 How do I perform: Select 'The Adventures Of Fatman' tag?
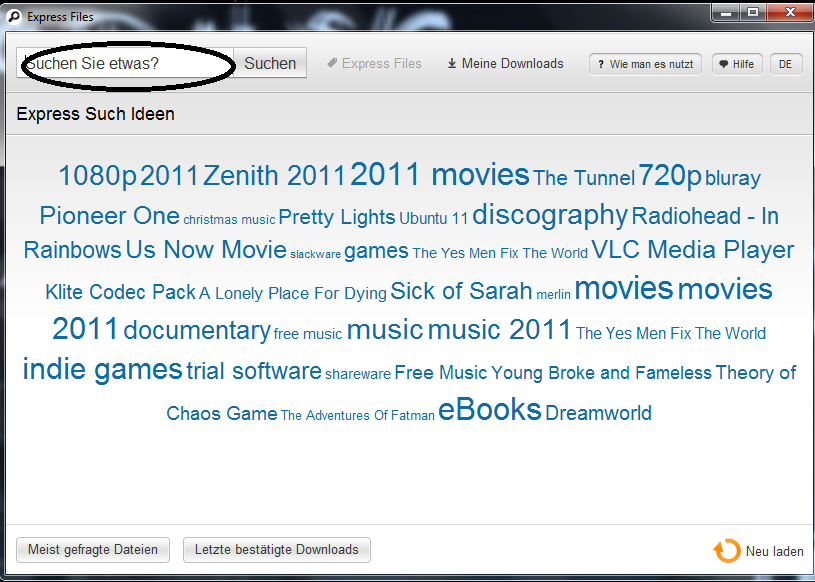pyautogui.click(x=358, y=415)
